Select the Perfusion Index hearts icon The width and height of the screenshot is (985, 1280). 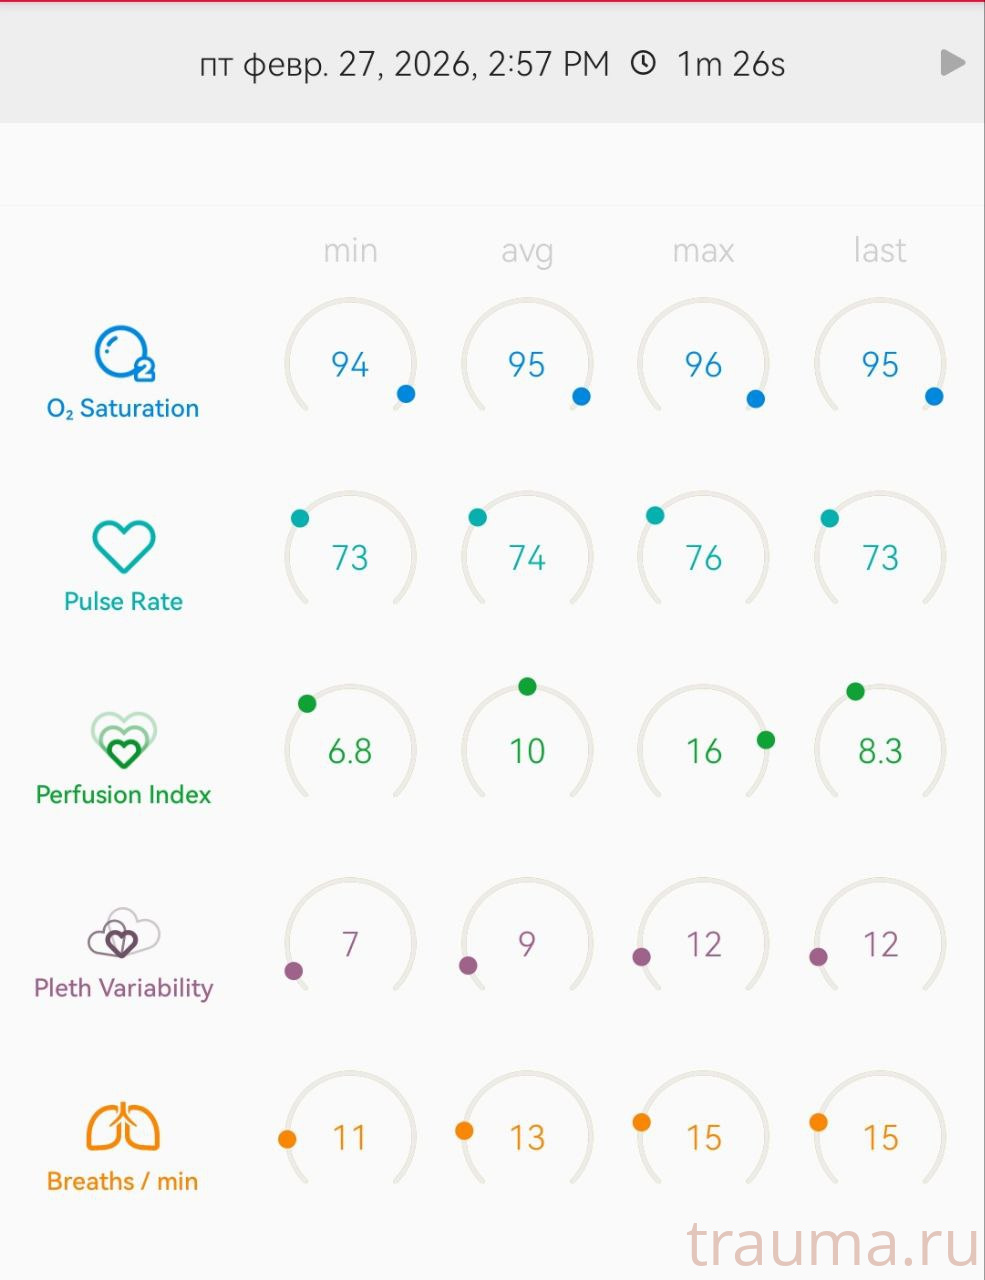(123, 739)
